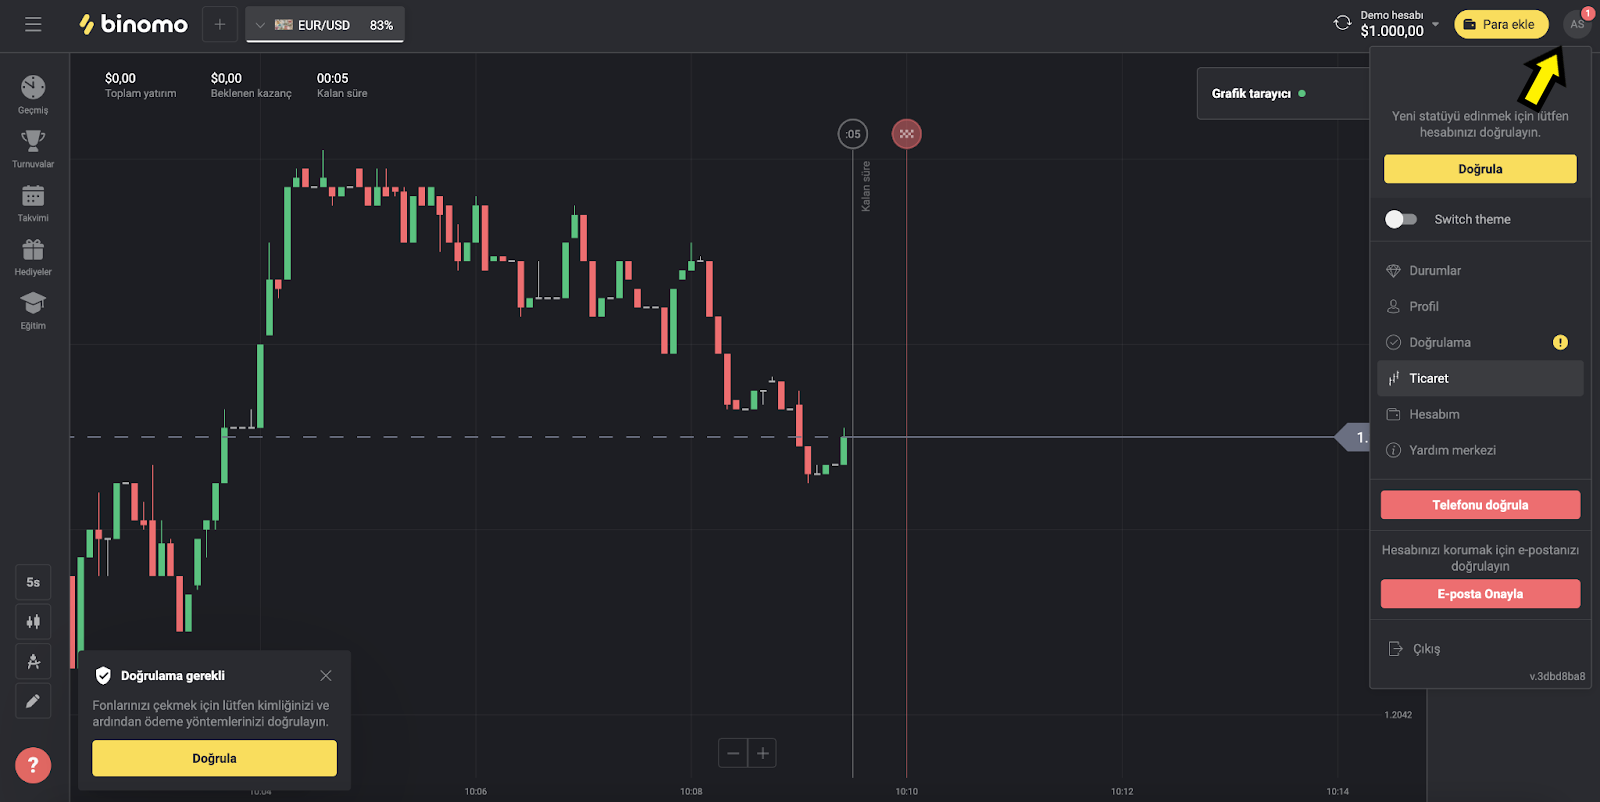The height and width of the screenshot is (802, 1600).
Task: Toggle the Switch theme switch
Action: [1400, 219]
